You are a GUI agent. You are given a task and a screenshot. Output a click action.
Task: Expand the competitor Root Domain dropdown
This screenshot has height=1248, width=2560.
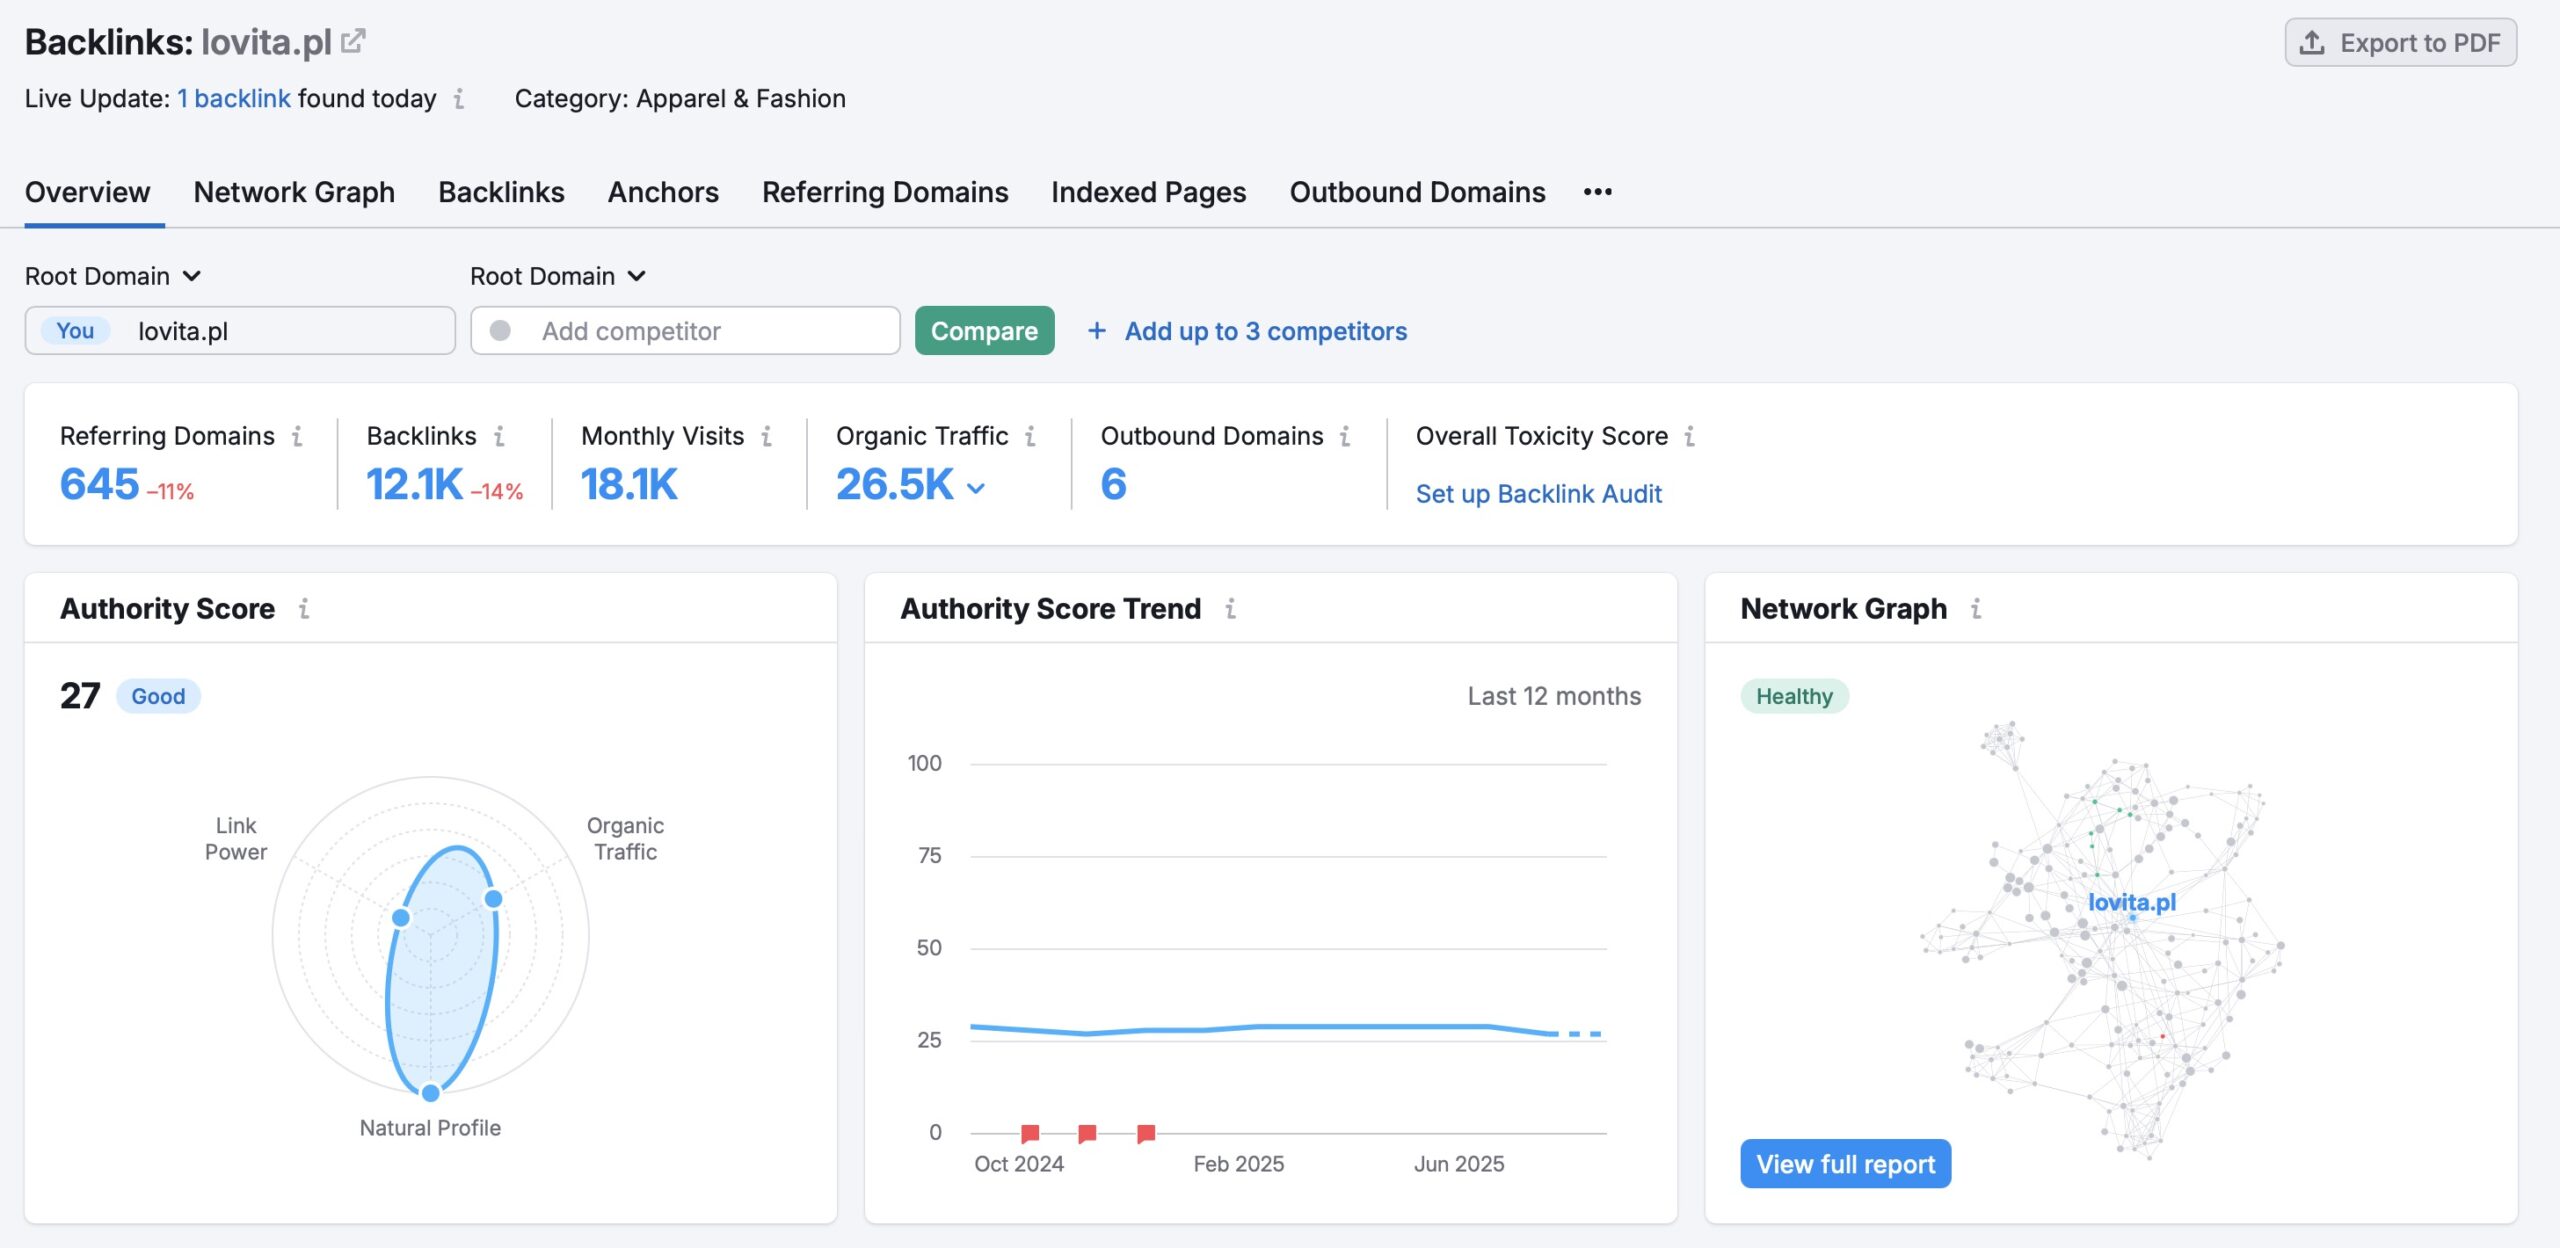coord(558,276)
